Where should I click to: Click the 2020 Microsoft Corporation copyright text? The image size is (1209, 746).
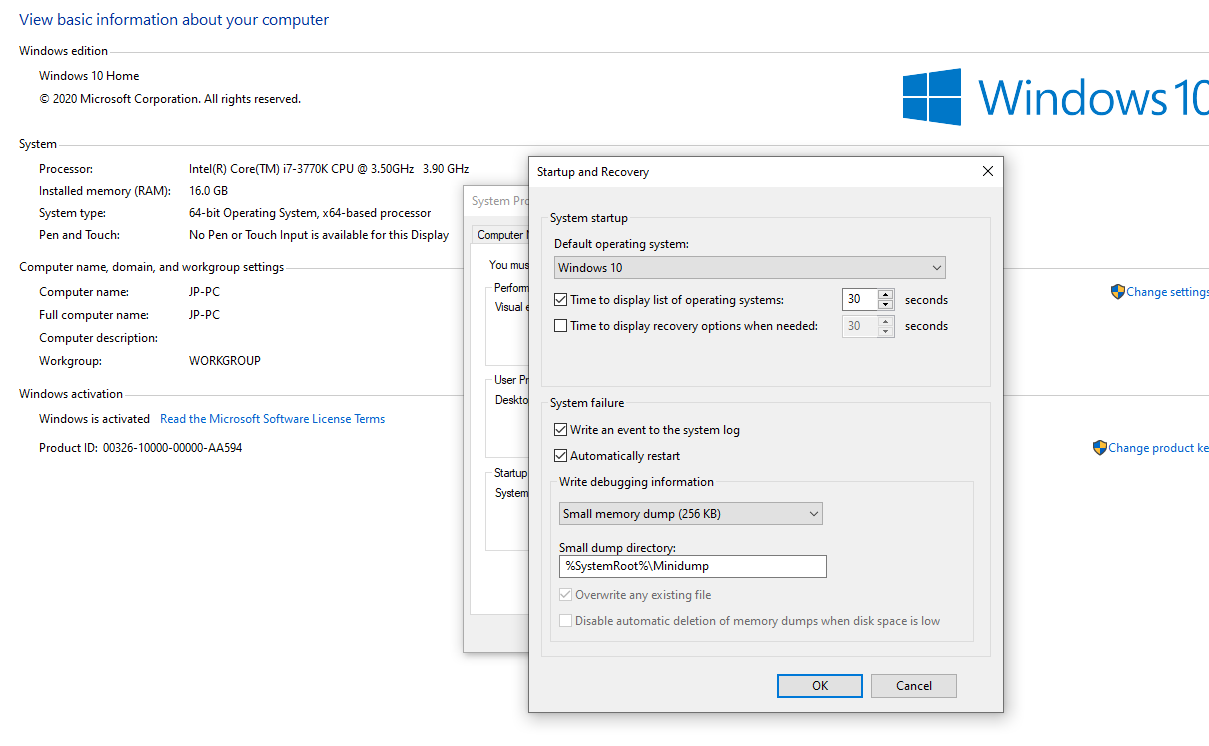(x=170, y=99)
